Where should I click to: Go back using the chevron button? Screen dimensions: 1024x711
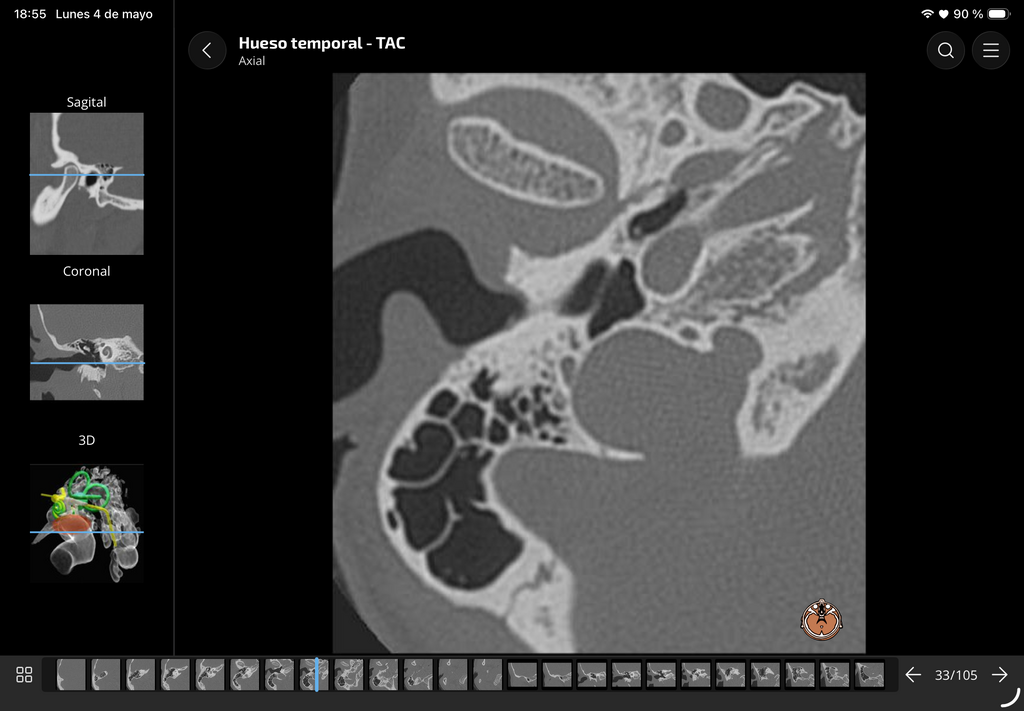click(207, 50)
